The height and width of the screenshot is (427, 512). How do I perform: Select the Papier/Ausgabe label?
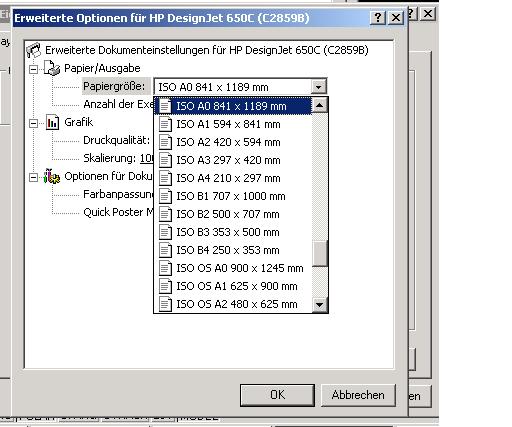pos(102,68)
